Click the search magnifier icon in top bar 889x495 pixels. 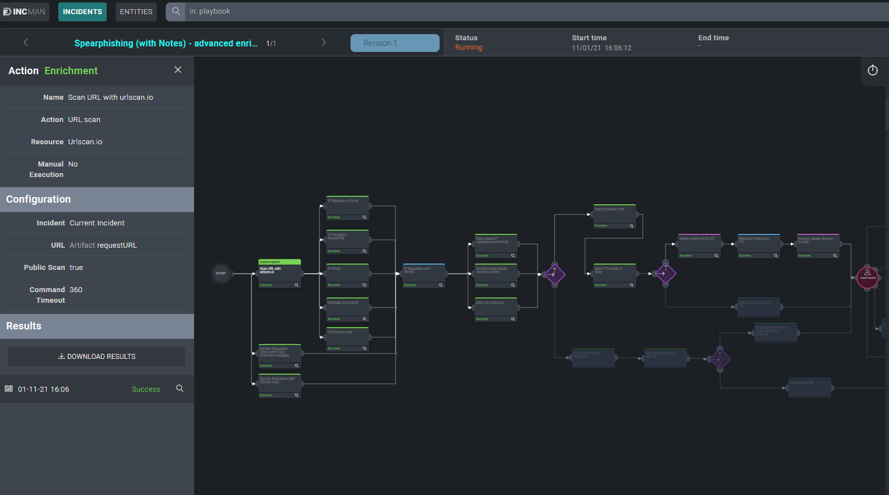[176, 12]
